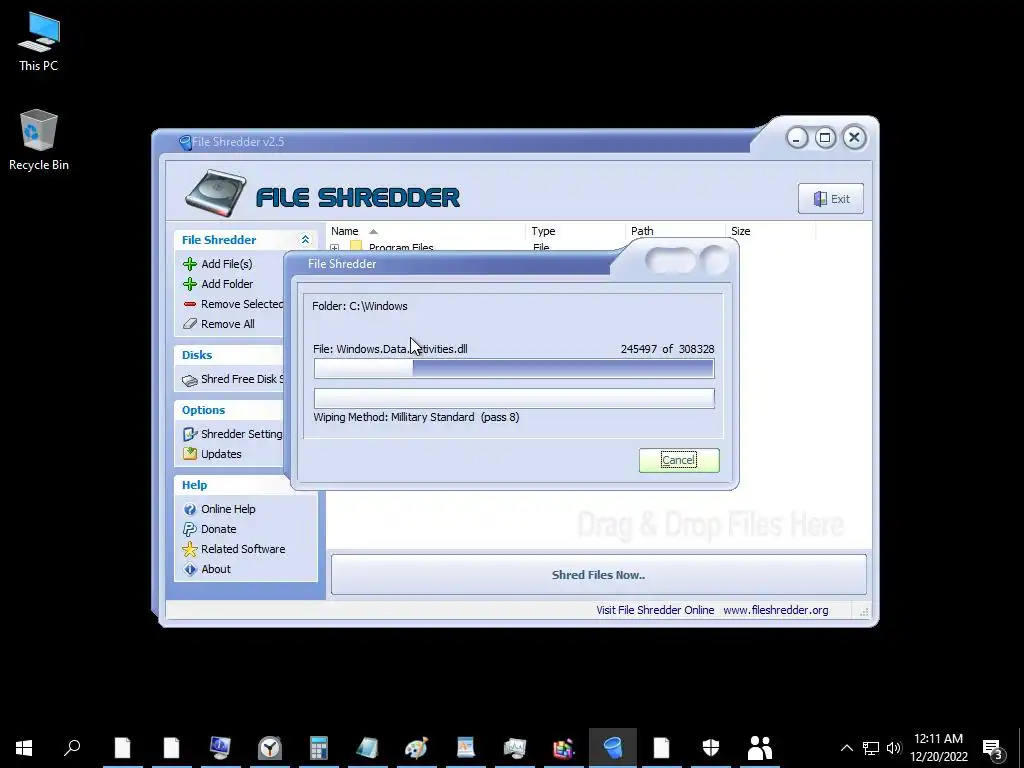This screenshot has height=768, width=1024.
Task: Click the two-people icon in taskbar
Action: [760, 748]
